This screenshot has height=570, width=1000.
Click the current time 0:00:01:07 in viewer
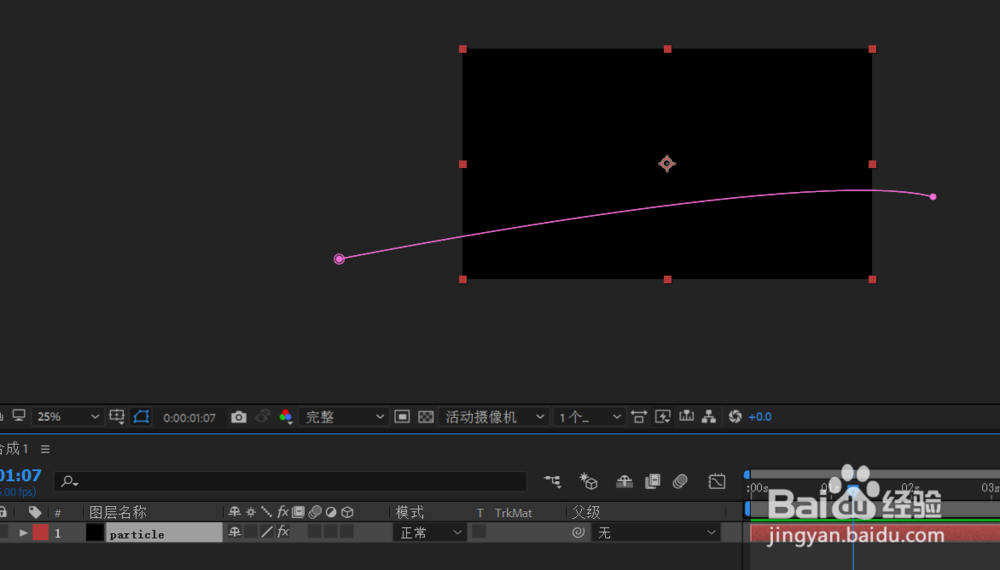[189, 418]
